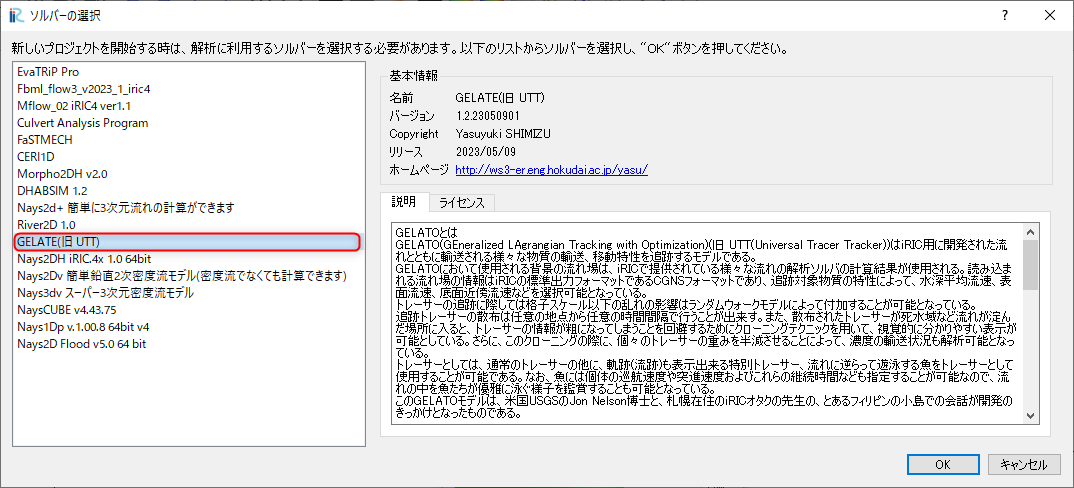Close the ソルバーの選択 dialog
The height and width of the screenshot is (488, 1074).
pyautogui.click(x=1049, y=14)
